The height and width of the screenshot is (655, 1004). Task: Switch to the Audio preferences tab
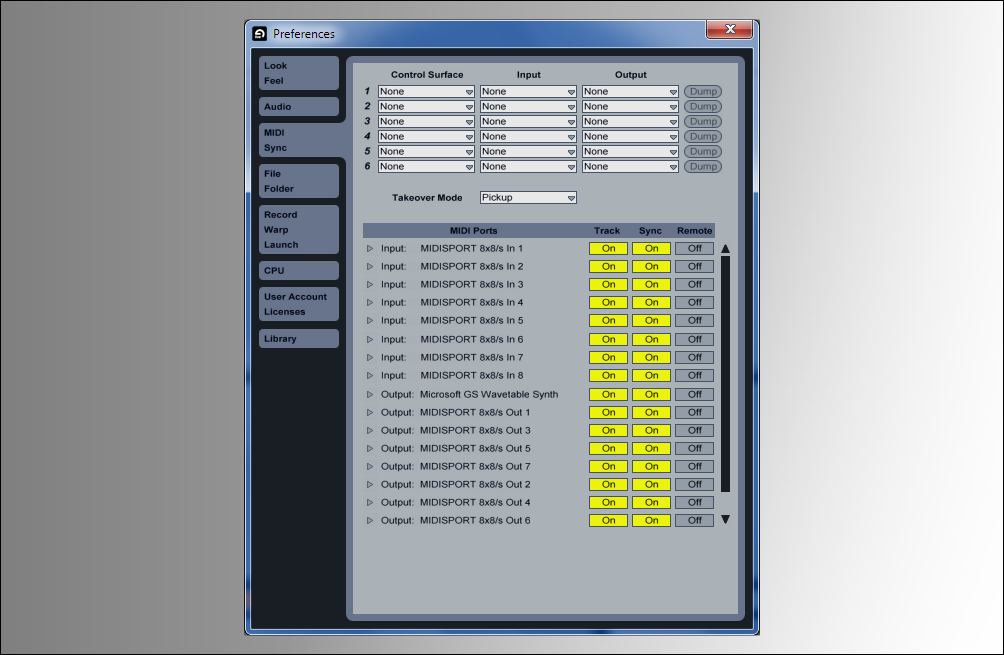point(298,106)
